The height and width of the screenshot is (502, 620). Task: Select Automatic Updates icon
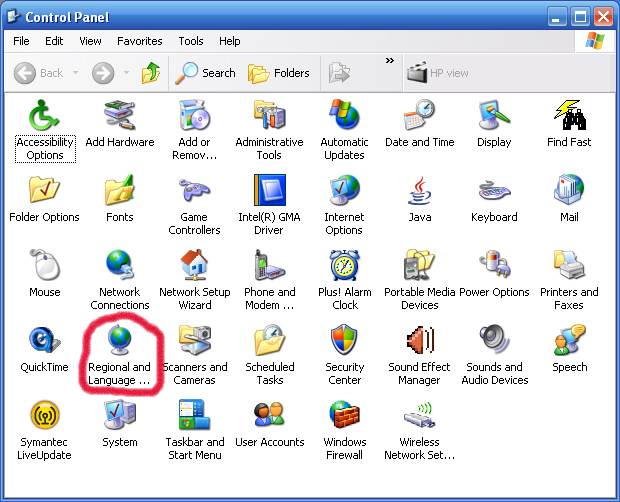(344, 115)
